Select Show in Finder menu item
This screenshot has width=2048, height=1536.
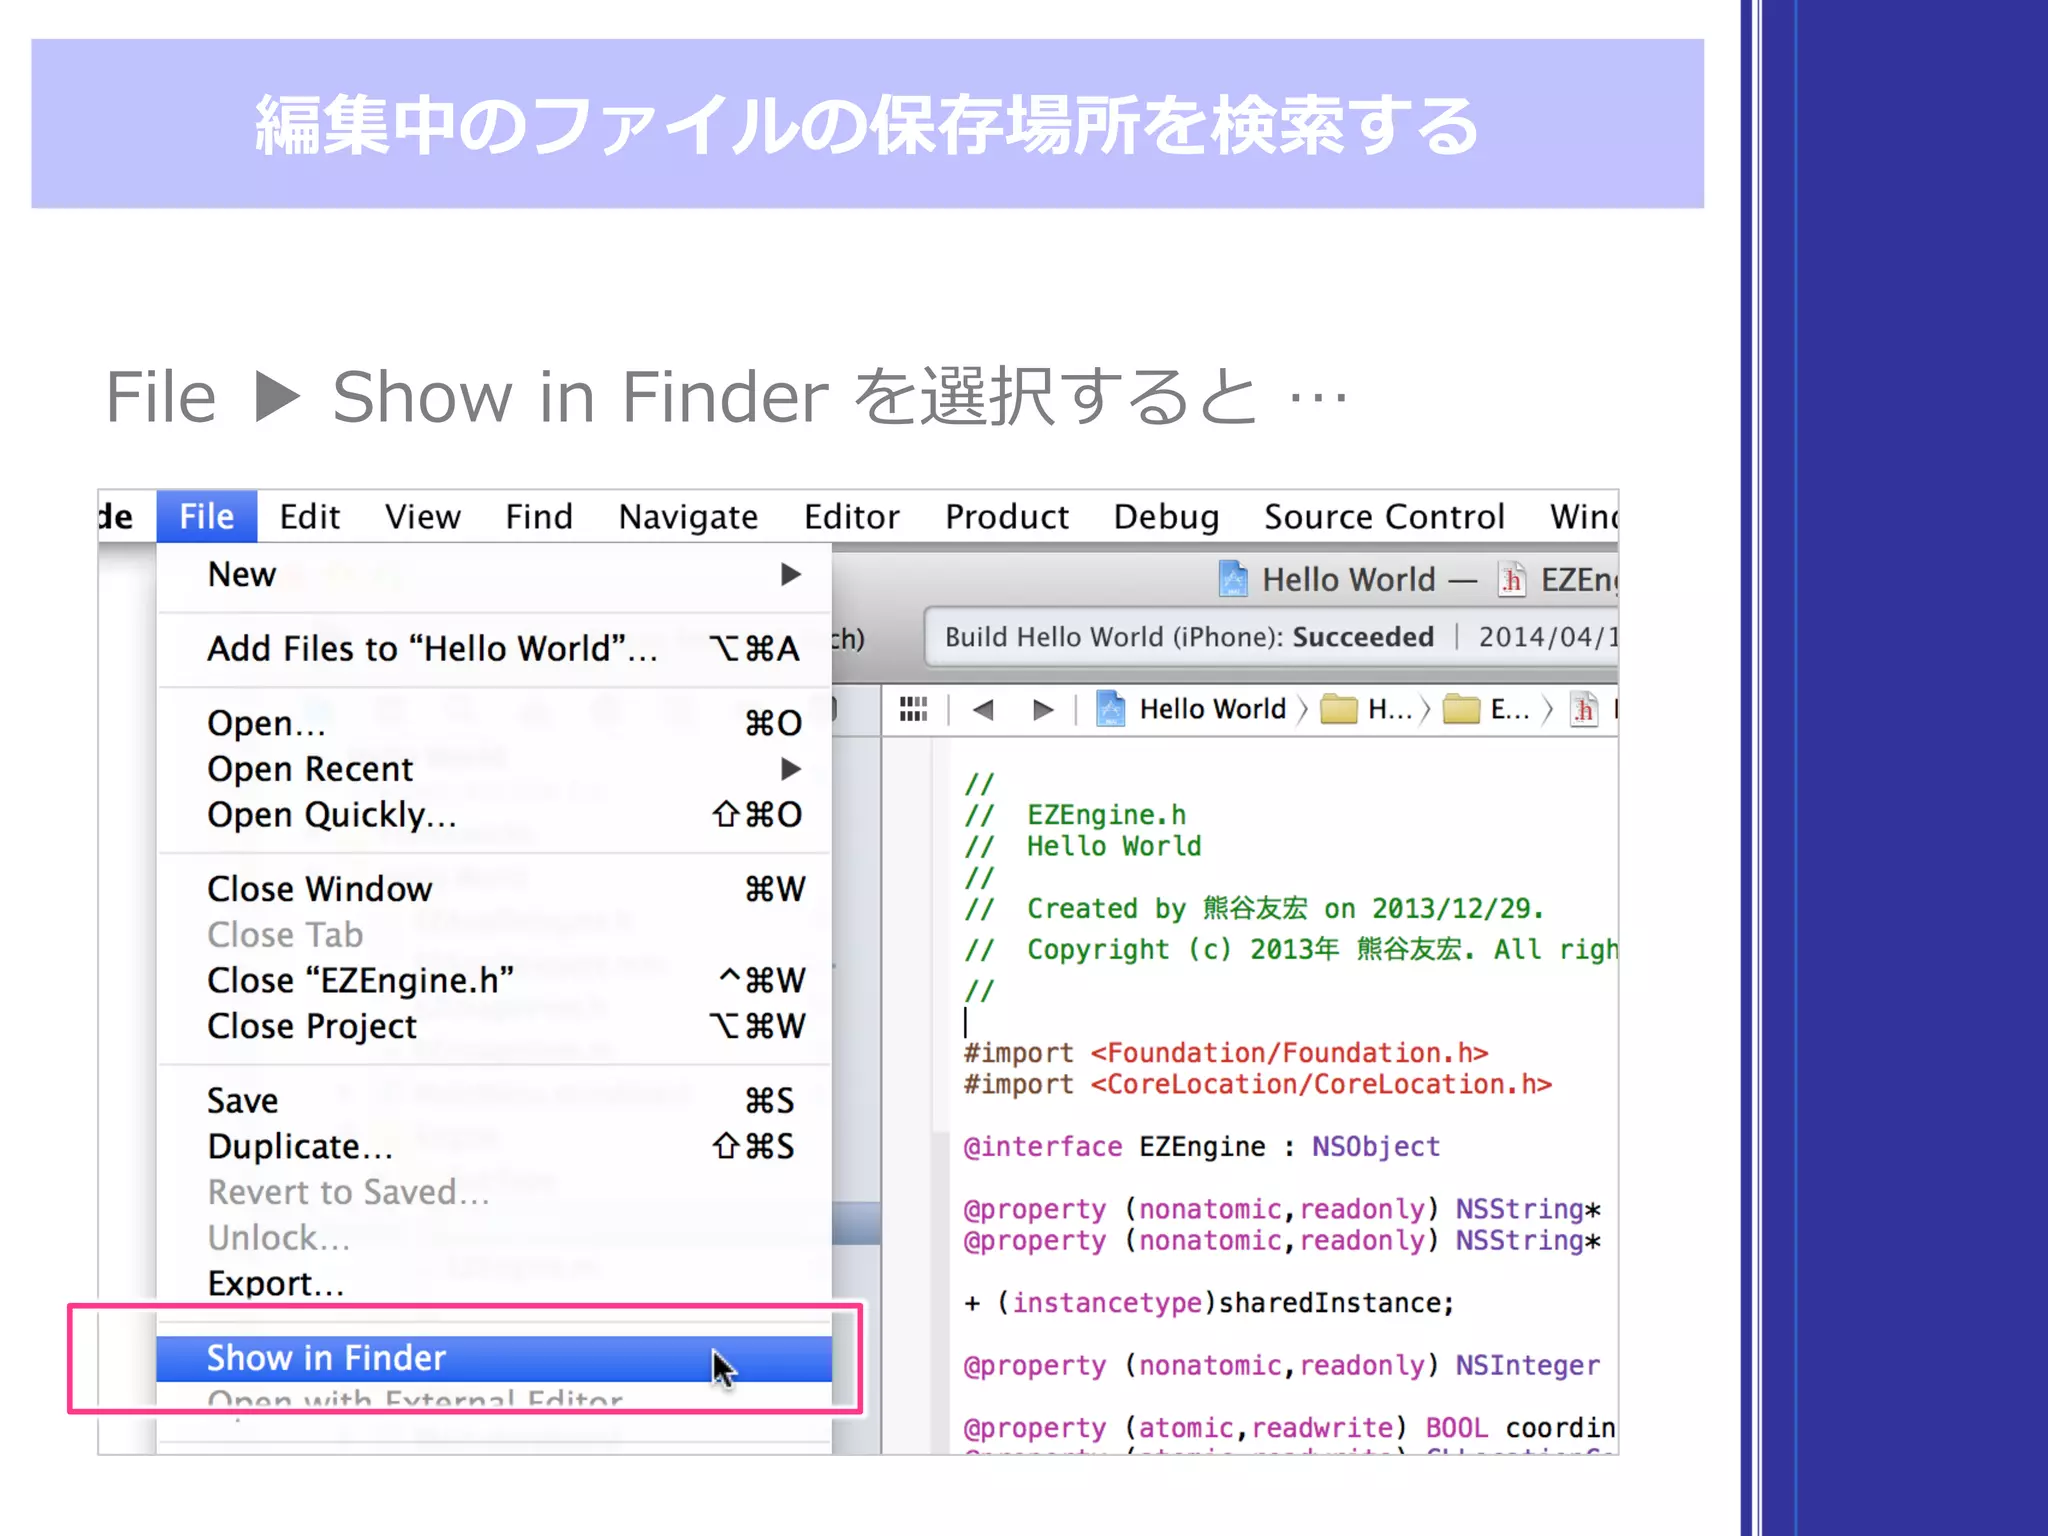pos(494,1358)
